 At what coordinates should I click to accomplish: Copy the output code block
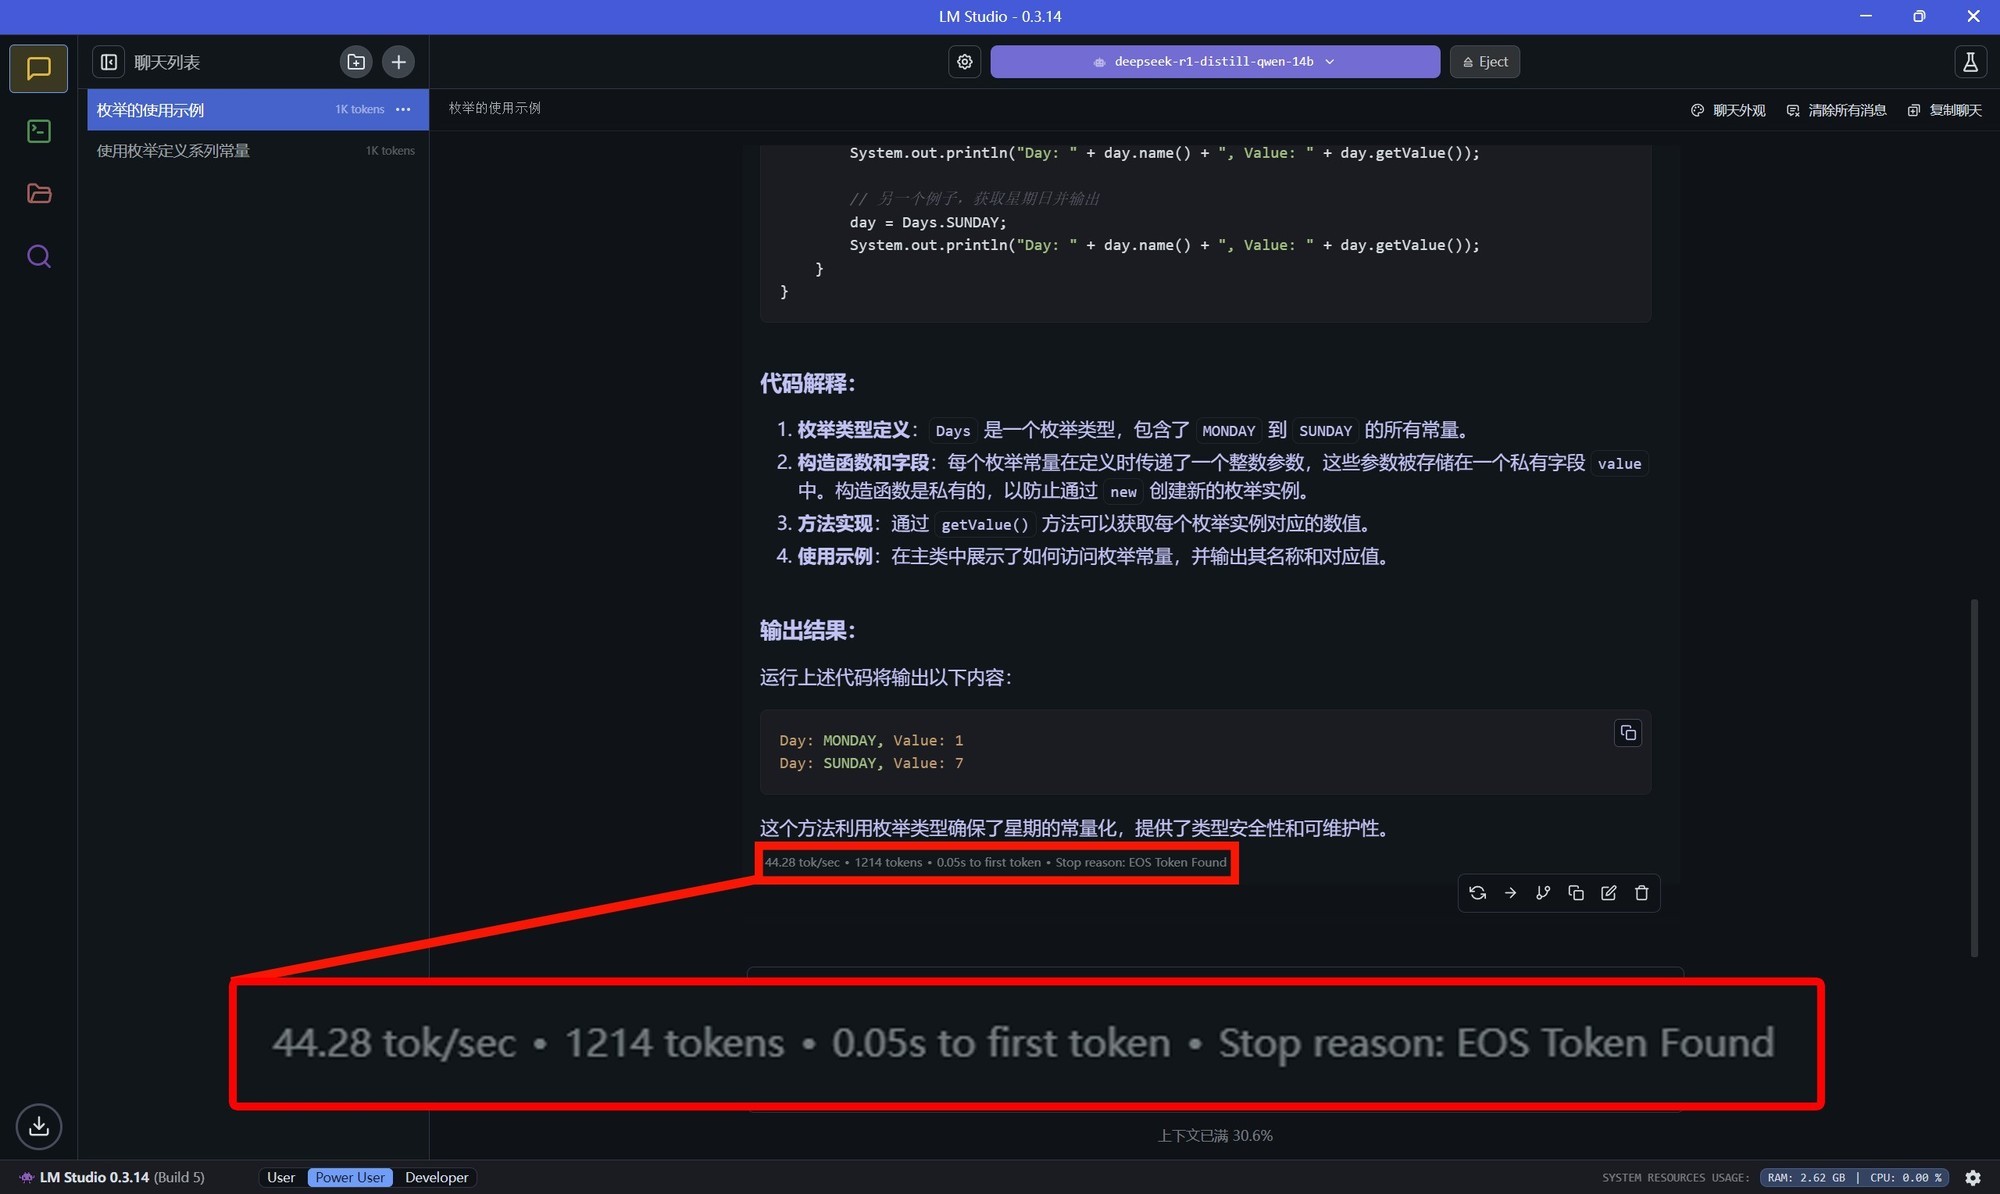(1628, 733)
